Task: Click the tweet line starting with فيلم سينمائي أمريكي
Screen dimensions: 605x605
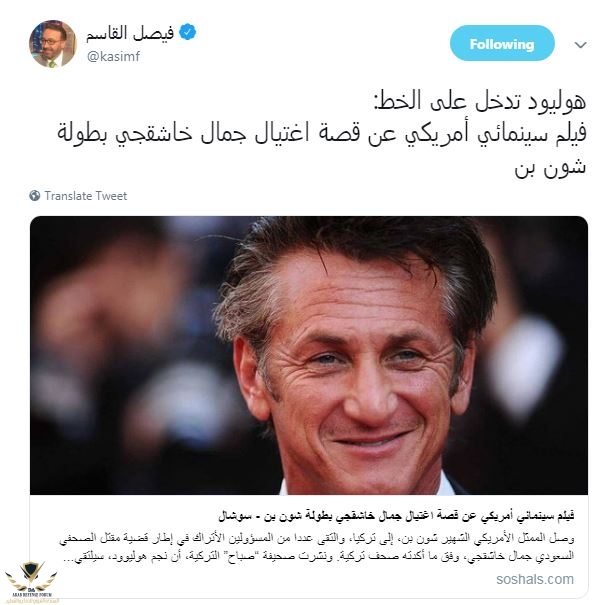Action: click(322, 134)
